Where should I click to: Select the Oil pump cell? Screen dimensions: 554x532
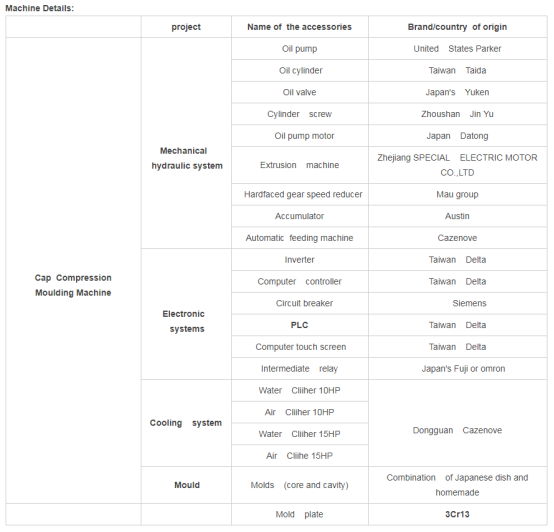(x=300, y=49)
